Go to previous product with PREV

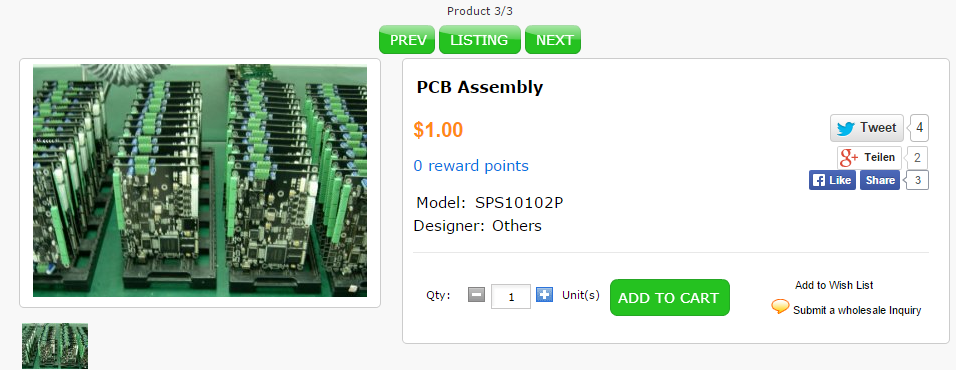[407, 40]
